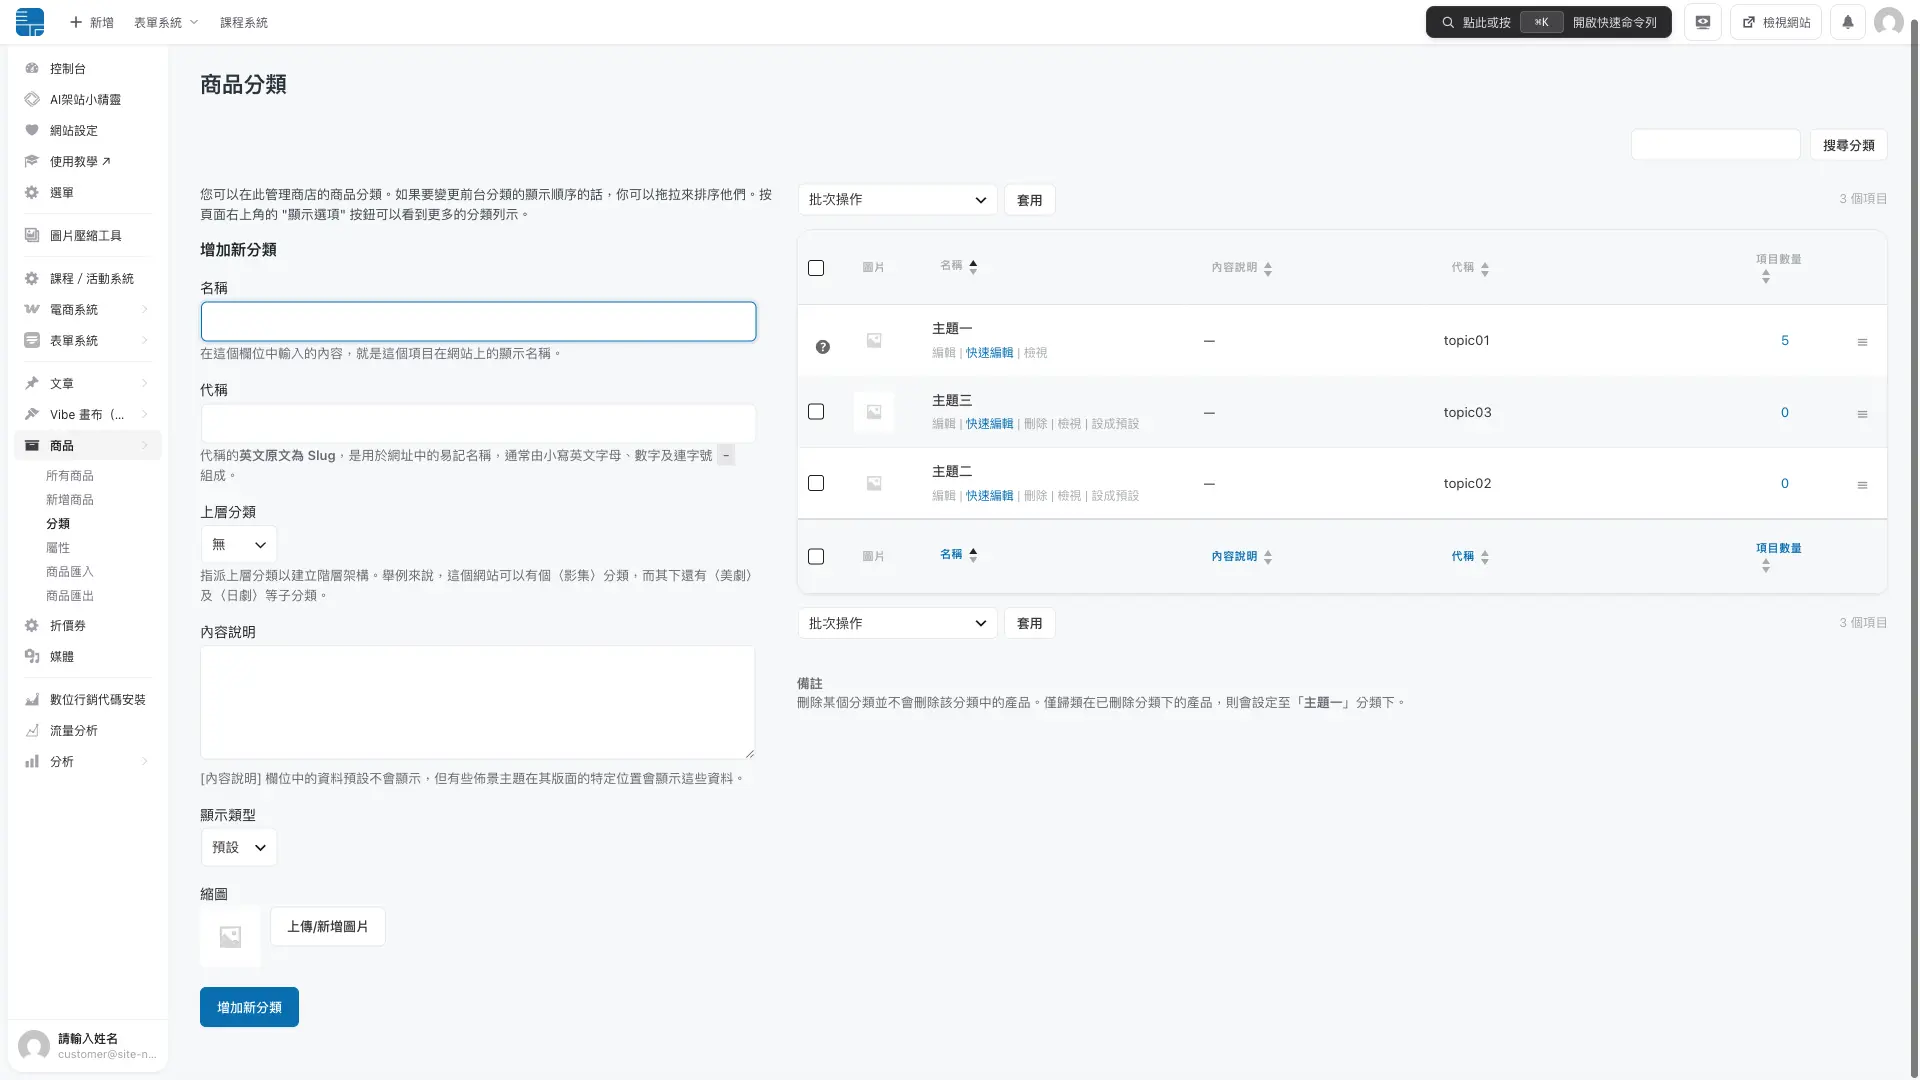Click the 媒體 sidebar icon
Viewport: 1920px width, 1080px height.
click(x=32, y=657)
